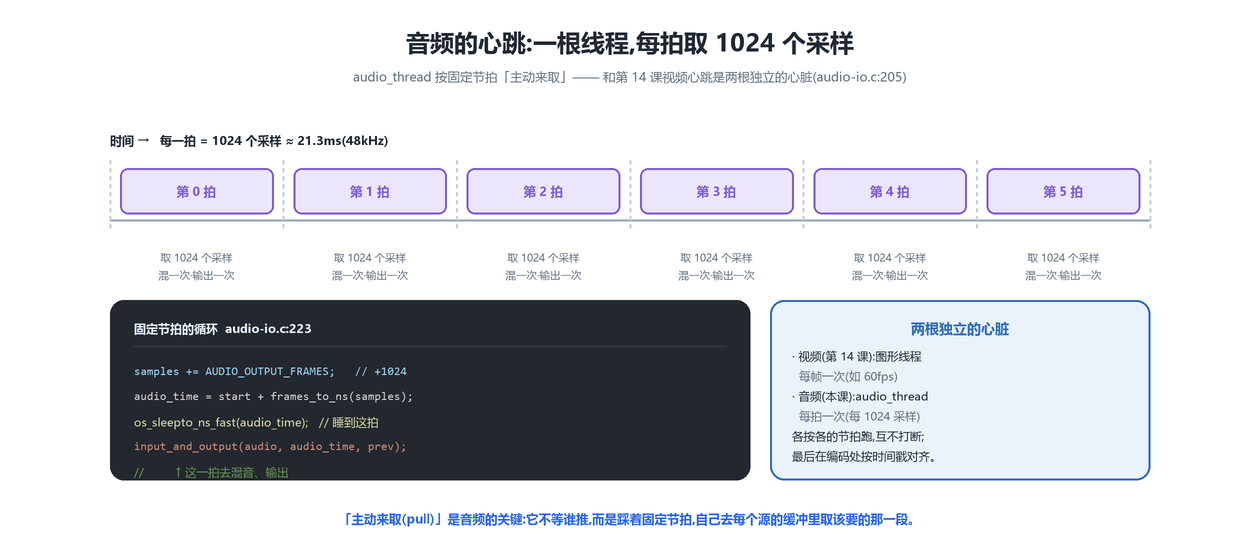1260x560 pixels.
Task: Click the caption text under 第 3 拍
Action: [x=716, y=266]
